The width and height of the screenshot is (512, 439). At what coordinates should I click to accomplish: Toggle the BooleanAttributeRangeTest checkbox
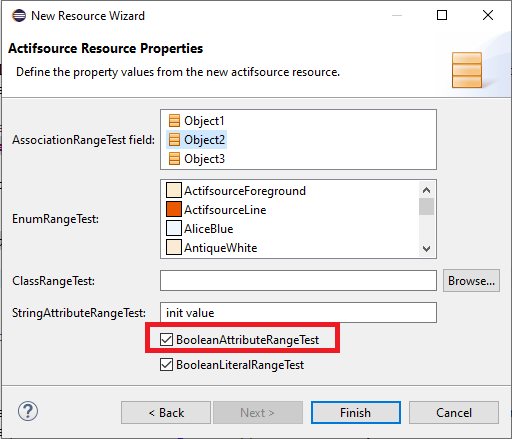coord(166,340)
